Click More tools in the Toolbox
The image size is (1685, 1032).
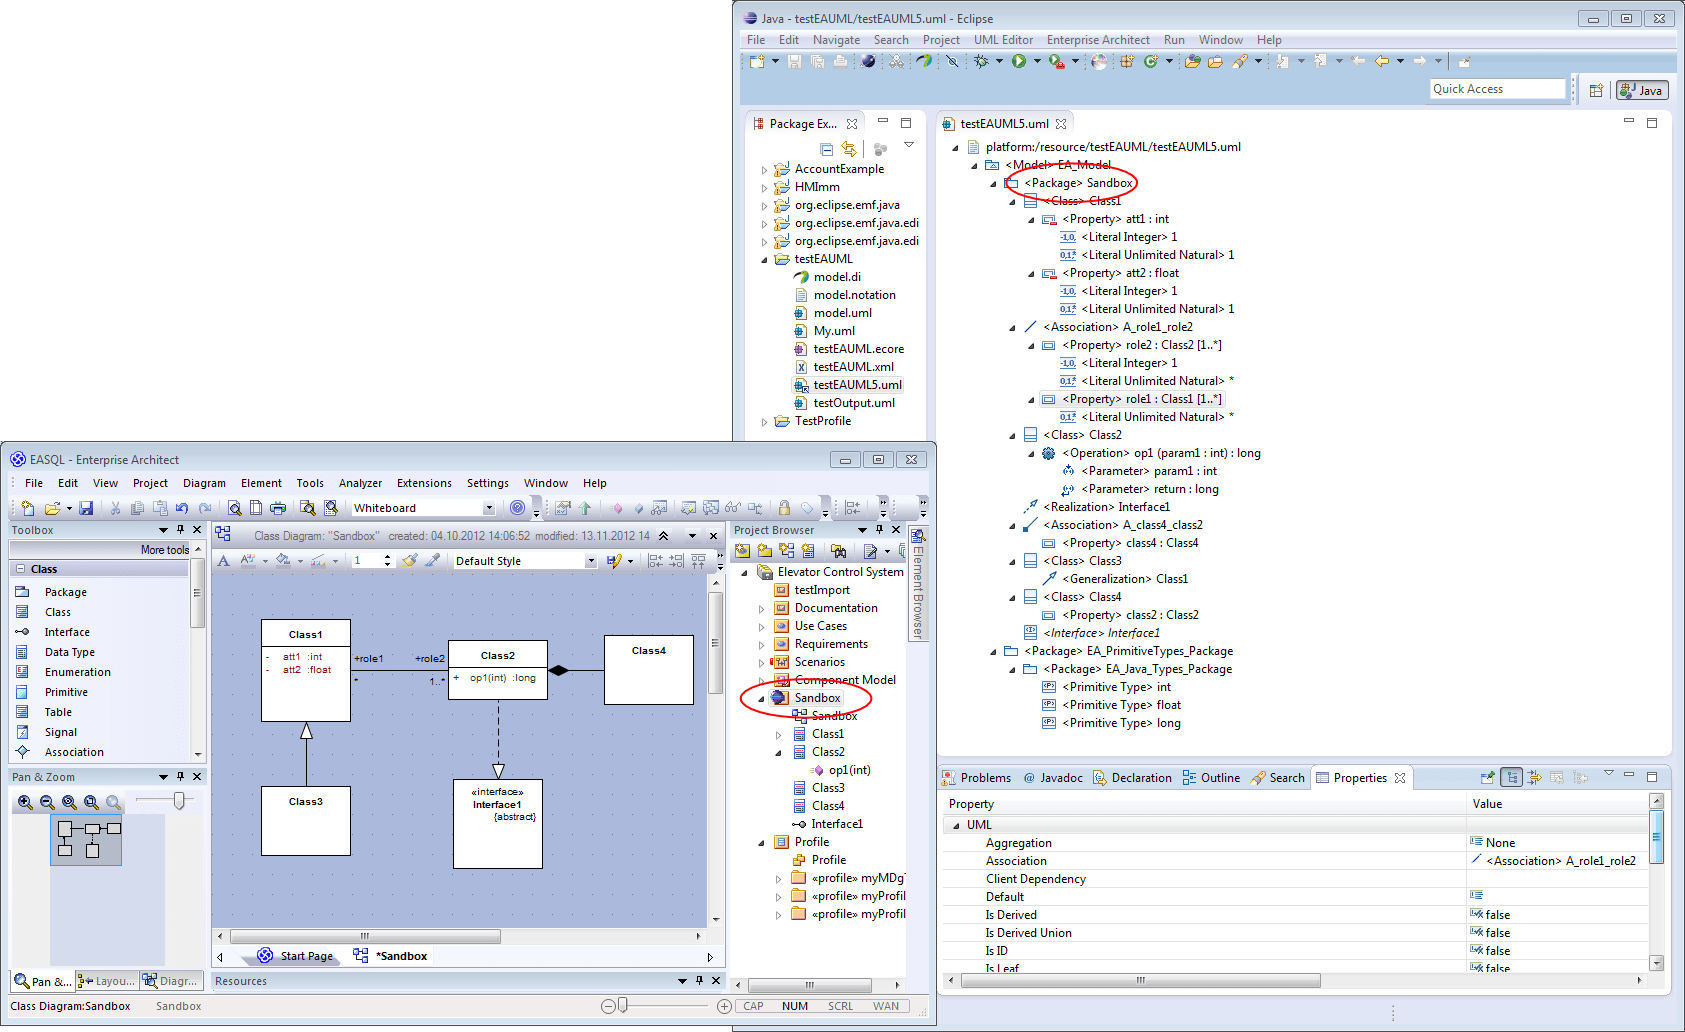tap(165, 550)
